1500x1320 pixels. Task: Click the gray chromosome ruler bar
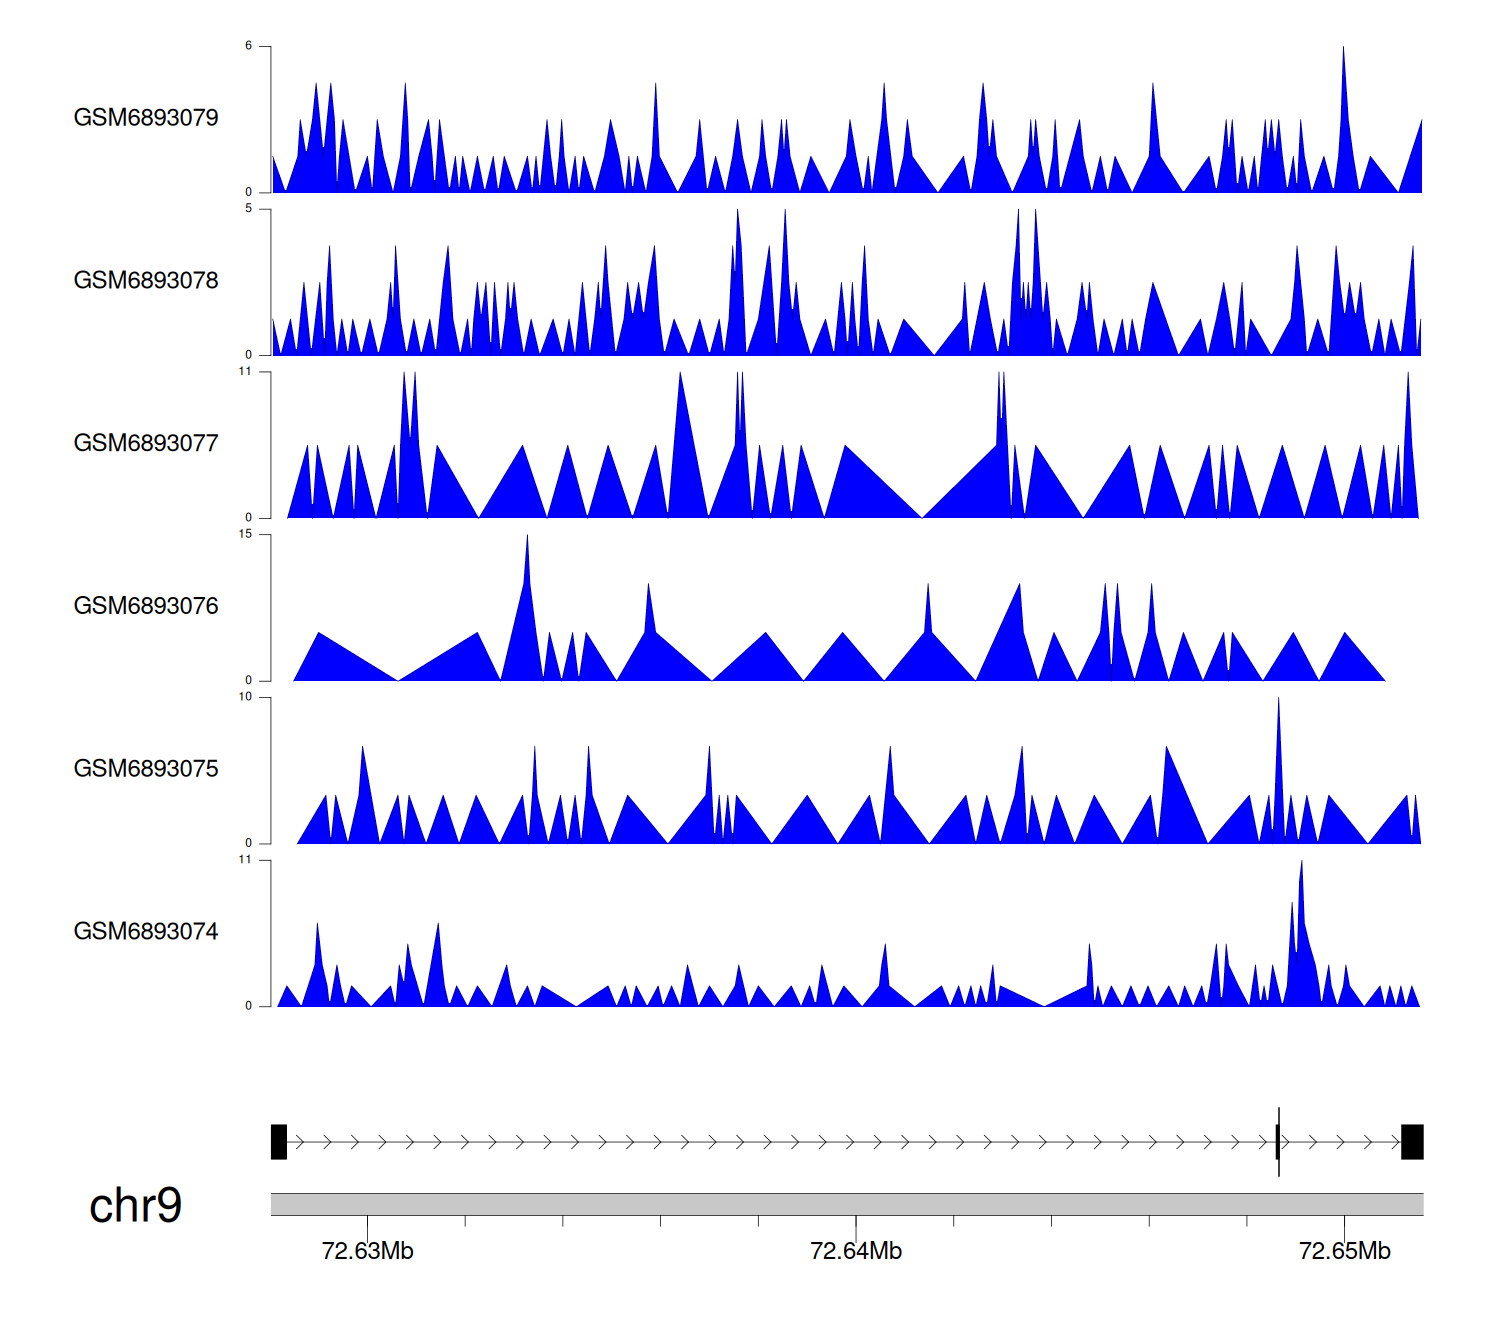(x=846, y=1204)
